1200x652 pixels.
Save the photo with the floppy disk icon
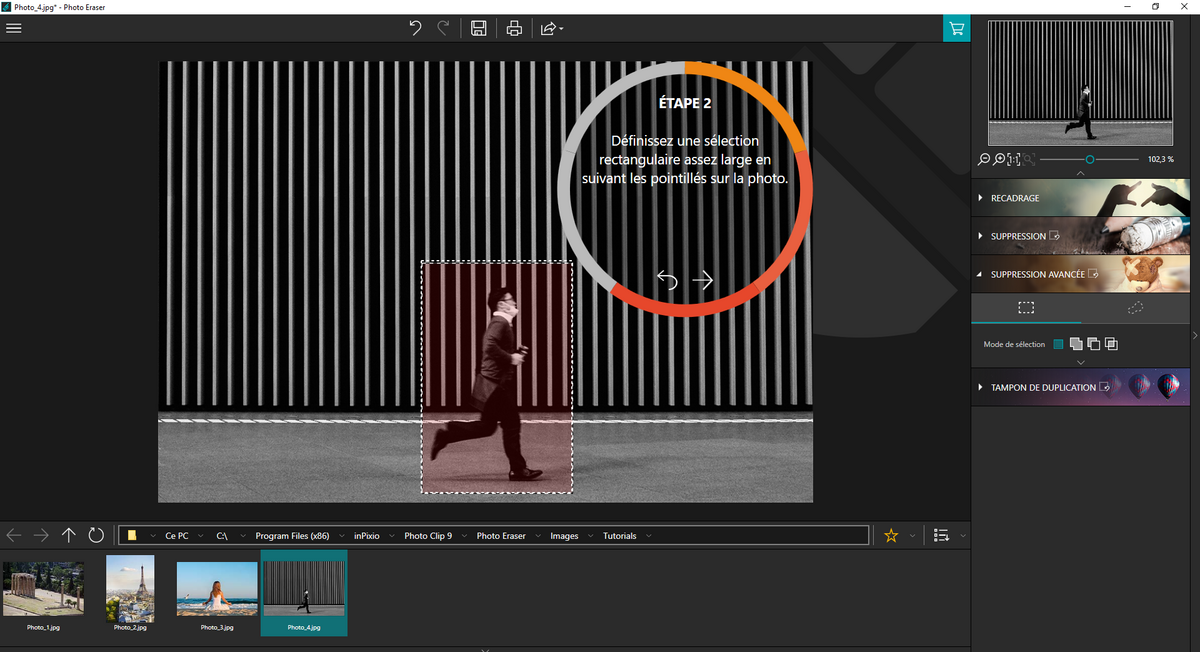click(x=479, y=28)
